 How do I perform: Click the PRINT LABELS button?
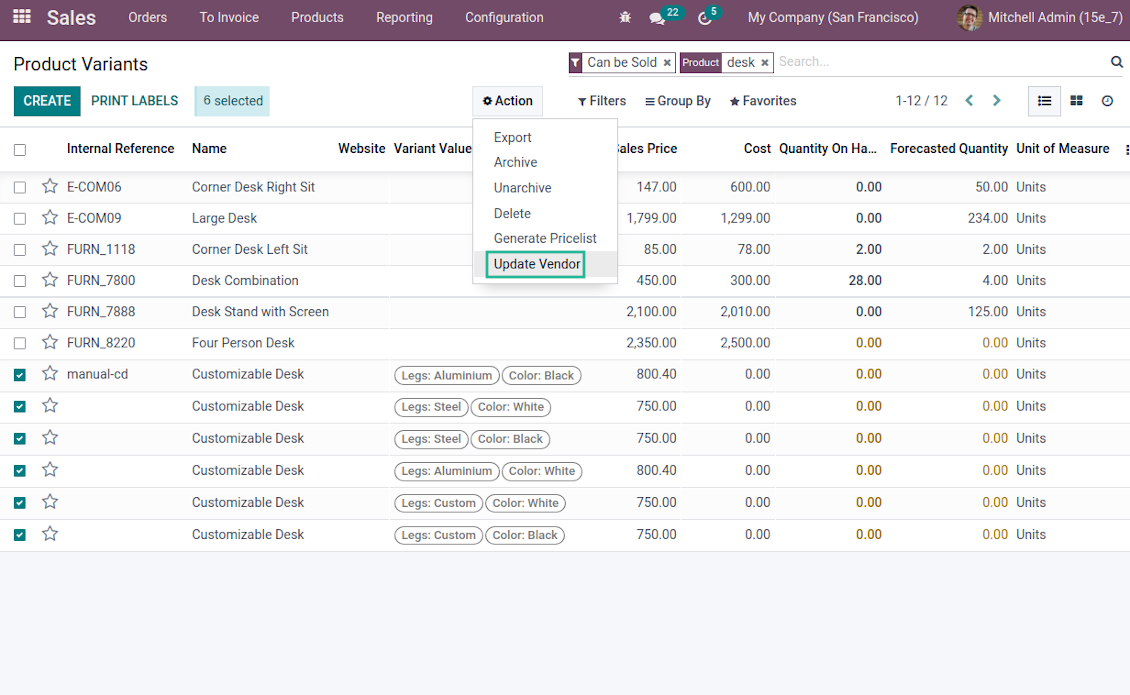(134, 101)
